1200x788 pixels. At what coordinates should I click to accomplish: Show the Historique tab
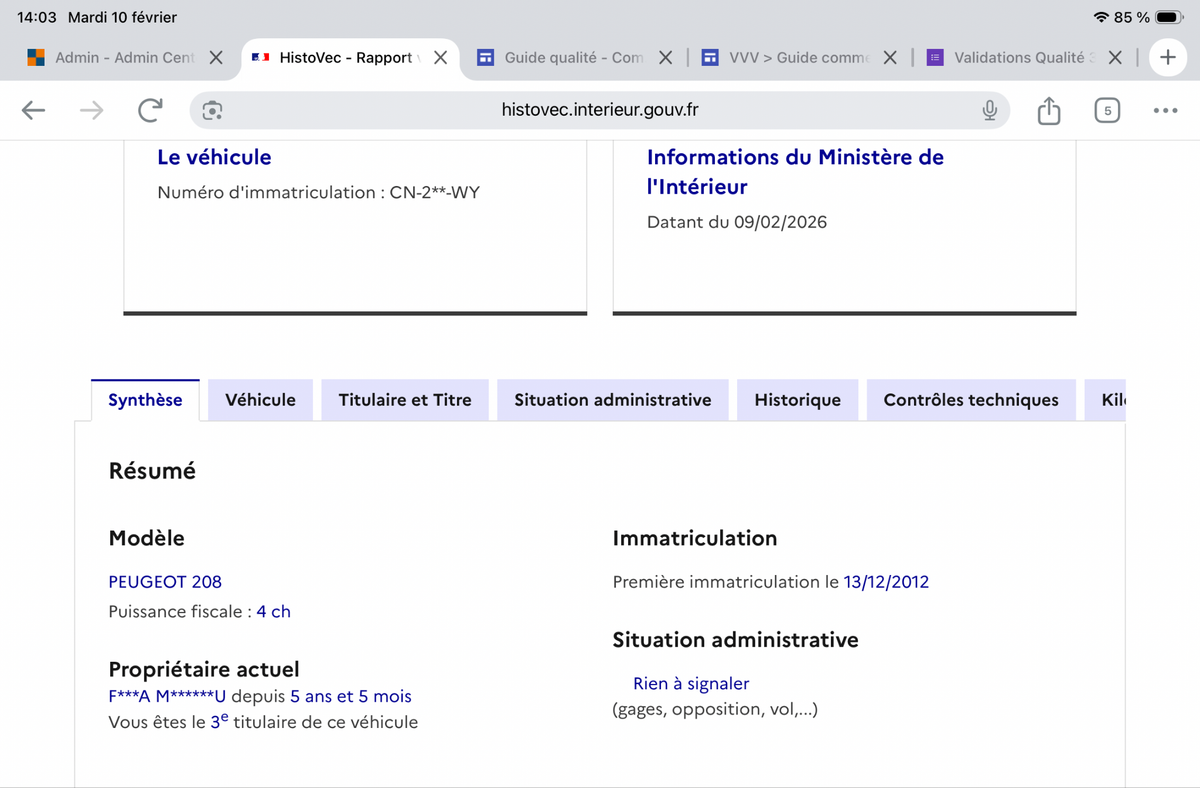(x=797, y=400)
